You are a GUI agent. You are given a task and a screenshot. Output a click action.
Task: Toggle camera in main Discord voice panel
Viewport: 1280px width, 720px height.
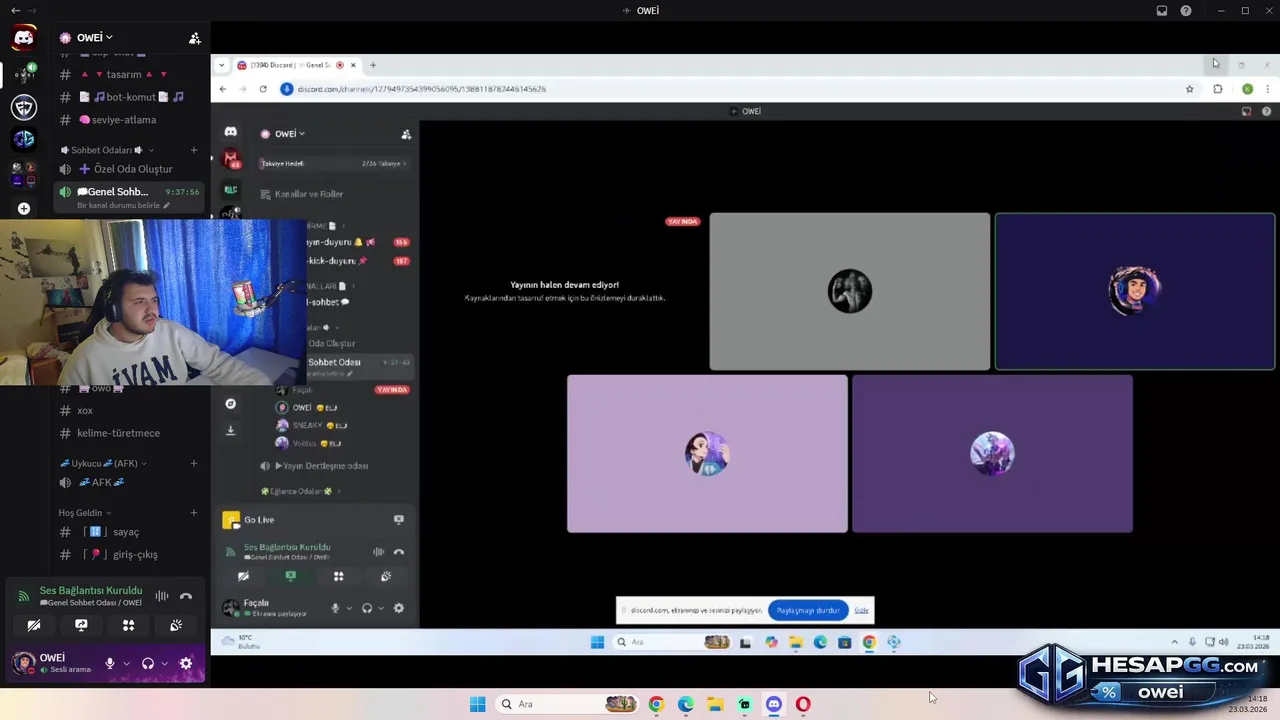pos(33,625)
